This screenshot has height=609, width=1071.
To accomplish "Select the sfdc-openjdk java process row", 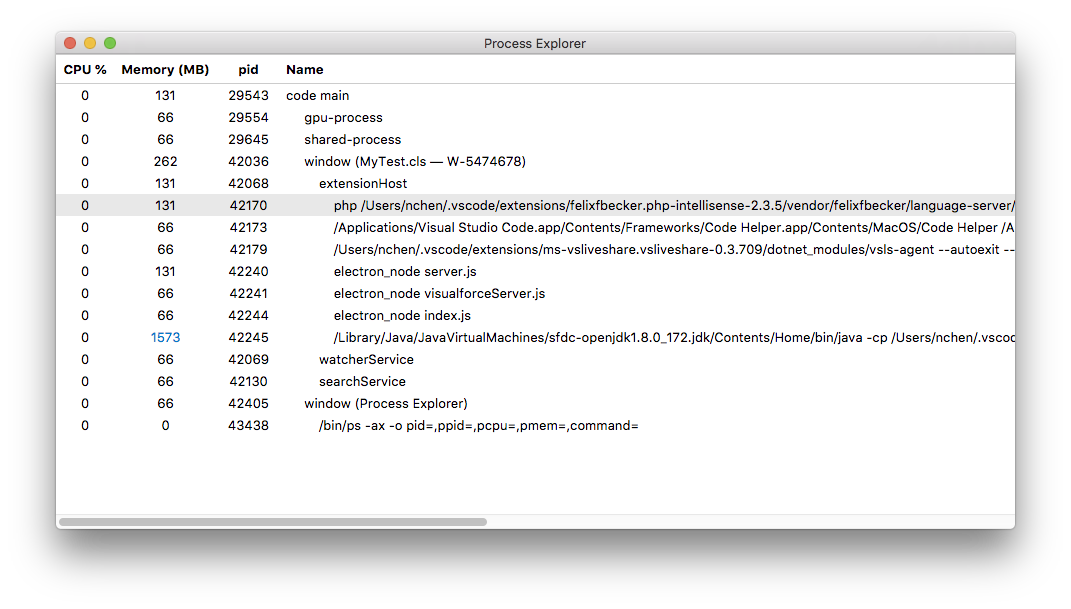I will [536, 337].
